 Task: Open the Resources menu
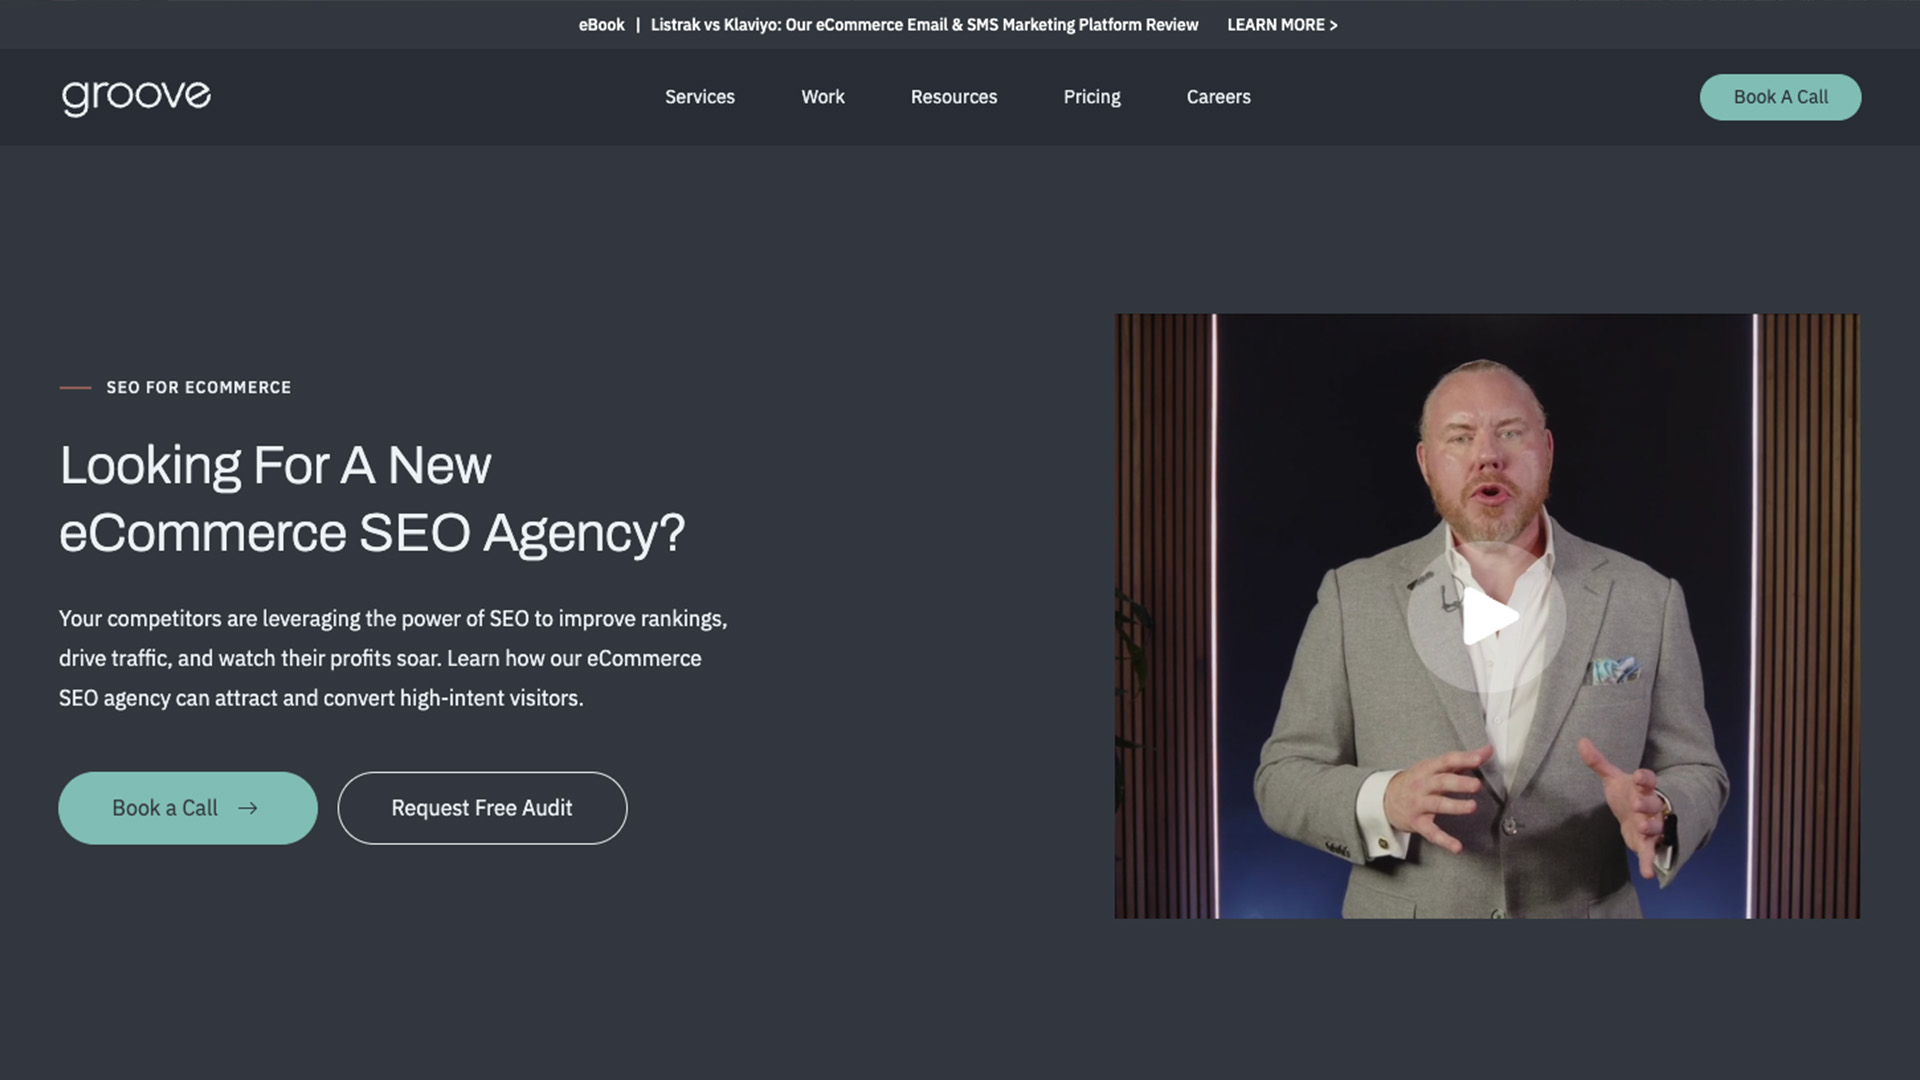(954, 97)
